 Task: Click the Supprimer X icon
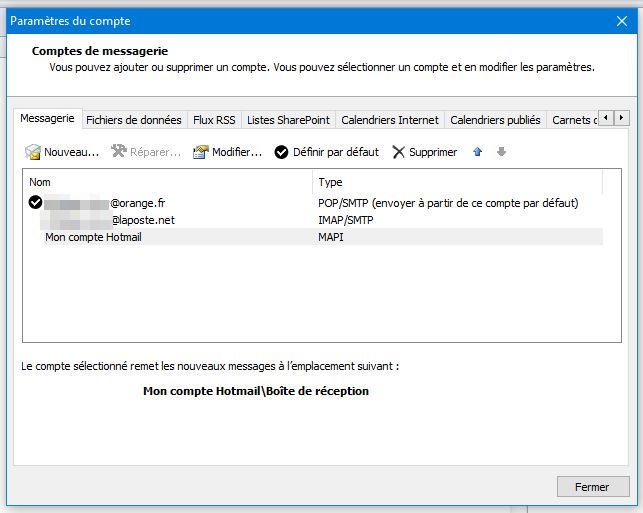point(398,152)
